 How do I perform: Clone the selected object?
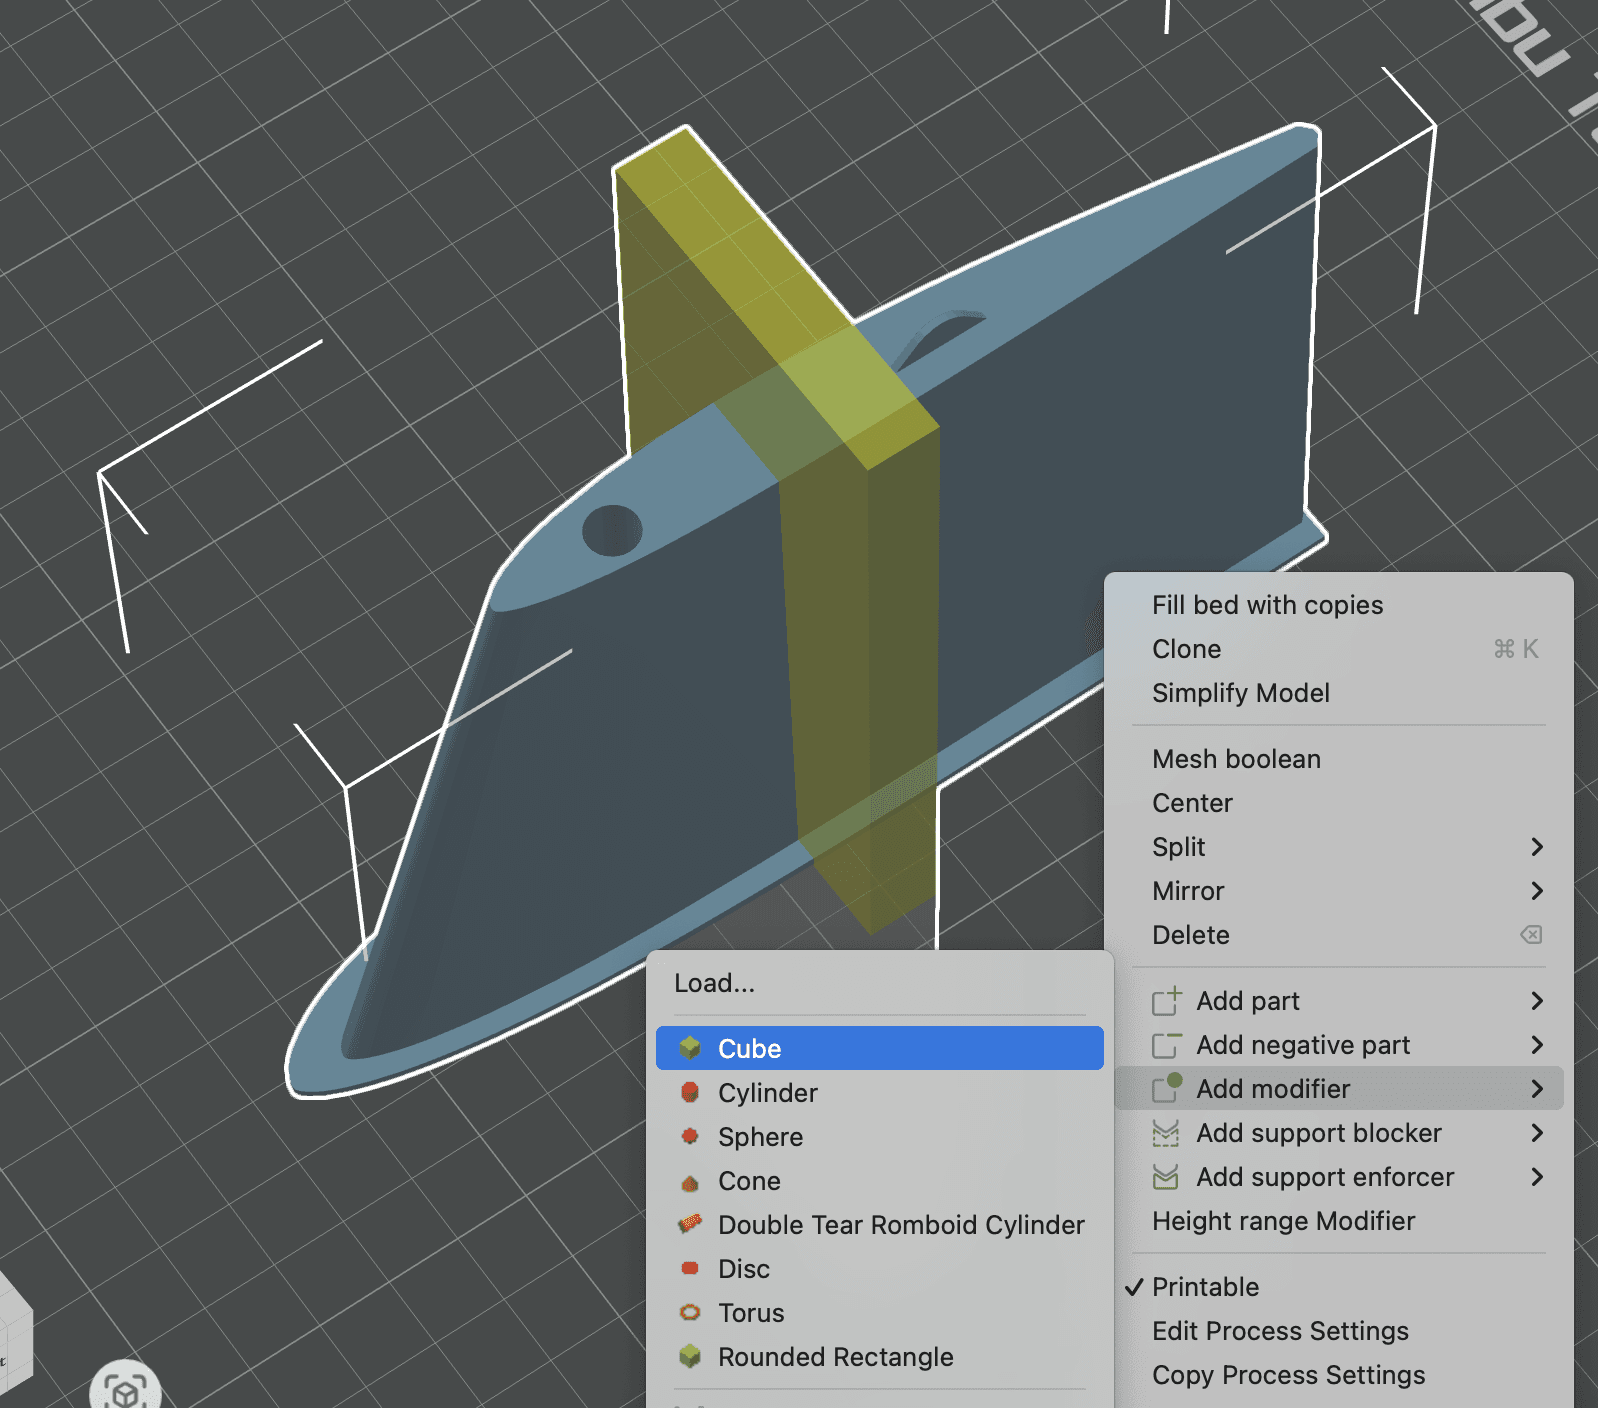(x=1339, y=648)
